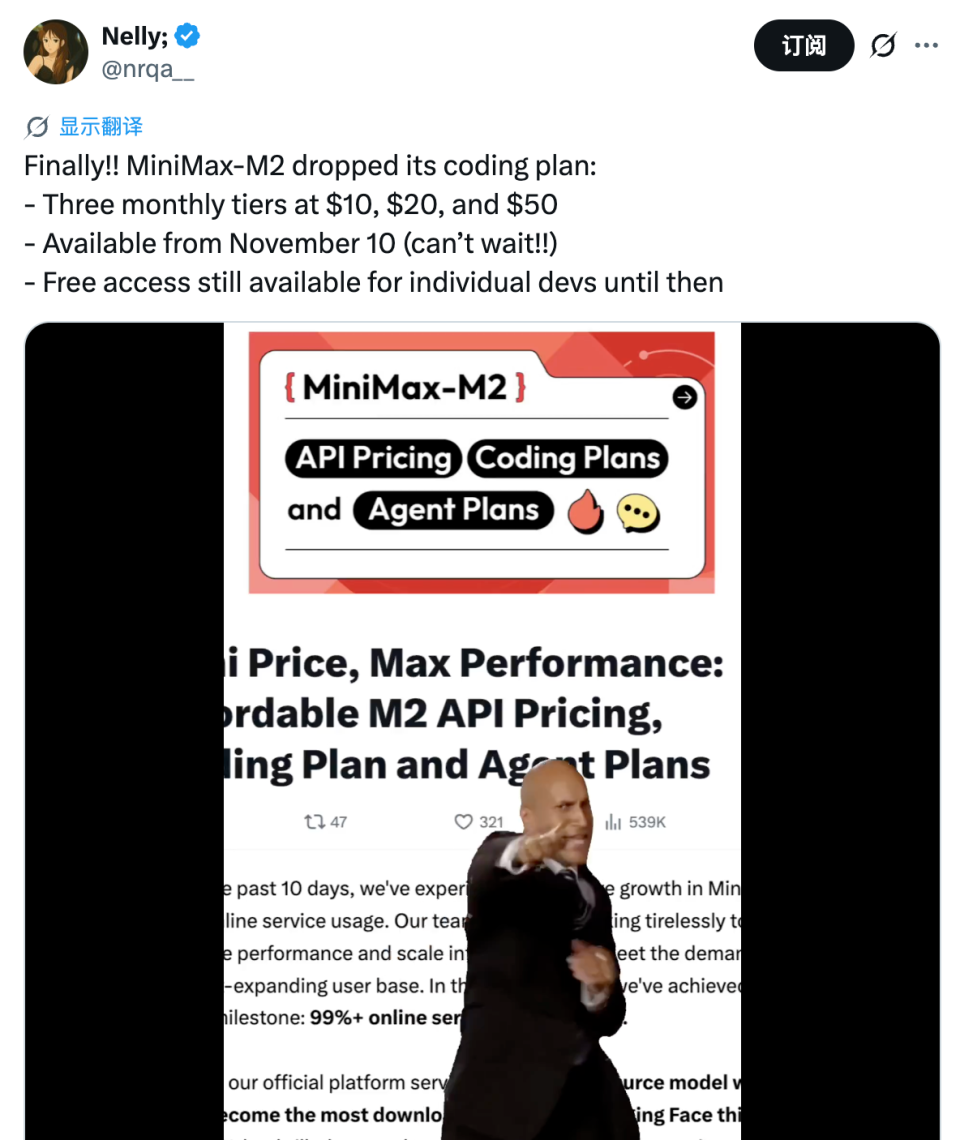The height and width of the screenshot is (1140, 960).
Task: Open the embedded MiniMax-M2 video thumbnail
Action: tap(482, 731)
